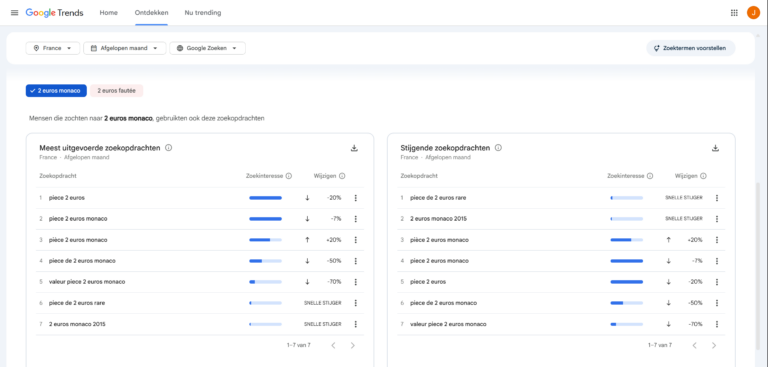This screenshot has height=367, width=768.
Task: Open top query 'valeur piece 2 euros monaco'
Action: coord(87,282)
